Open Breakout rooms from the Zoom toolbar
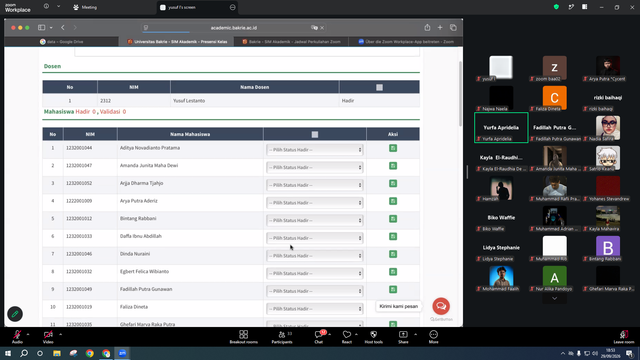The height and width of the screenshot is (360, 640). 244,334
